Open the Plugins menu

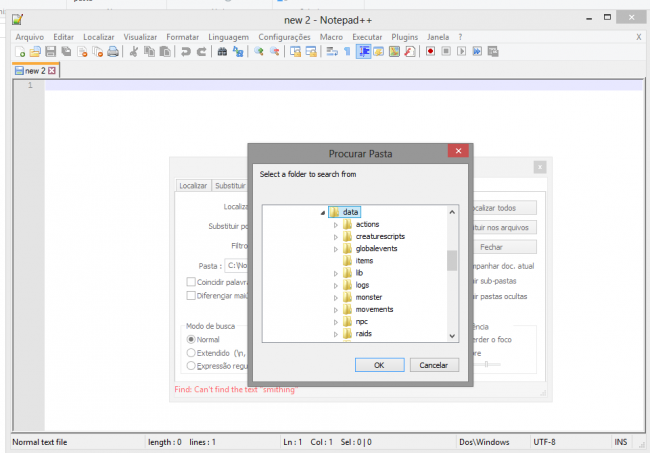click(x=405, y=37)
